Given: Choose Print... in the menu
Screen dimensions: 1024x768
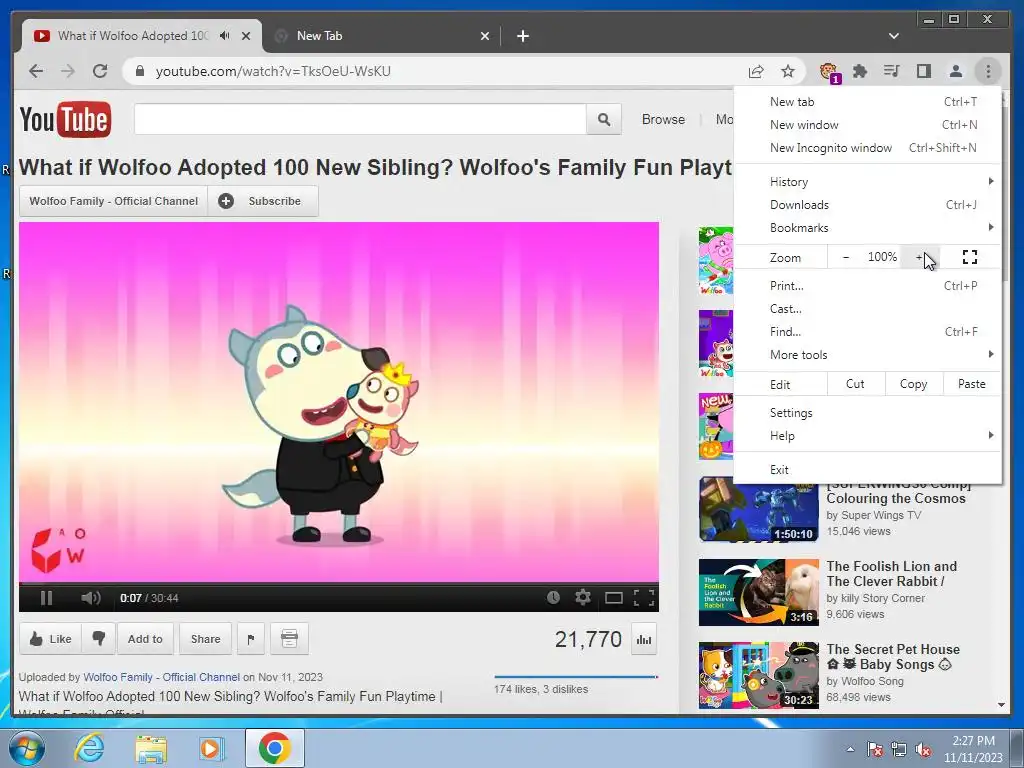Looking at the screenshot, I should coord(867,285).
